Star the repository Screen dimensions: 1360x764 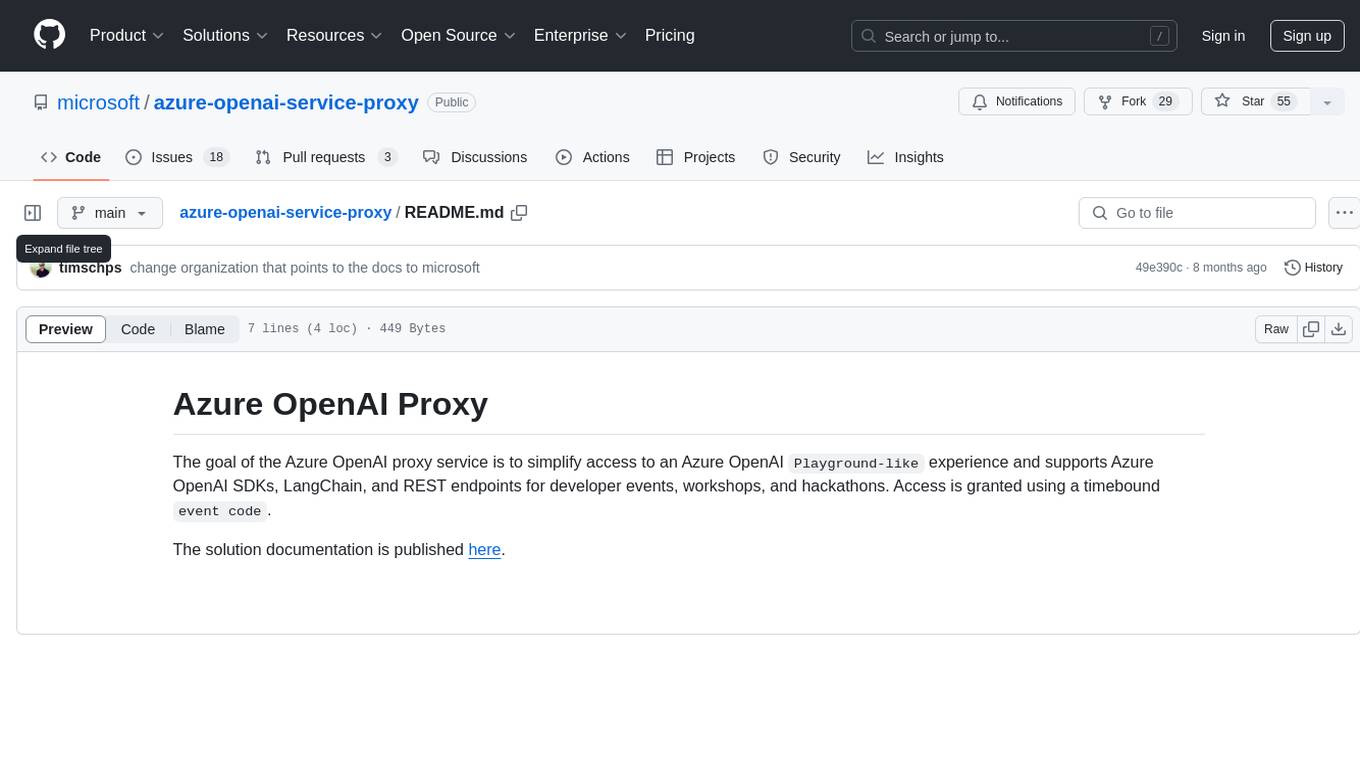point(1256,102)
